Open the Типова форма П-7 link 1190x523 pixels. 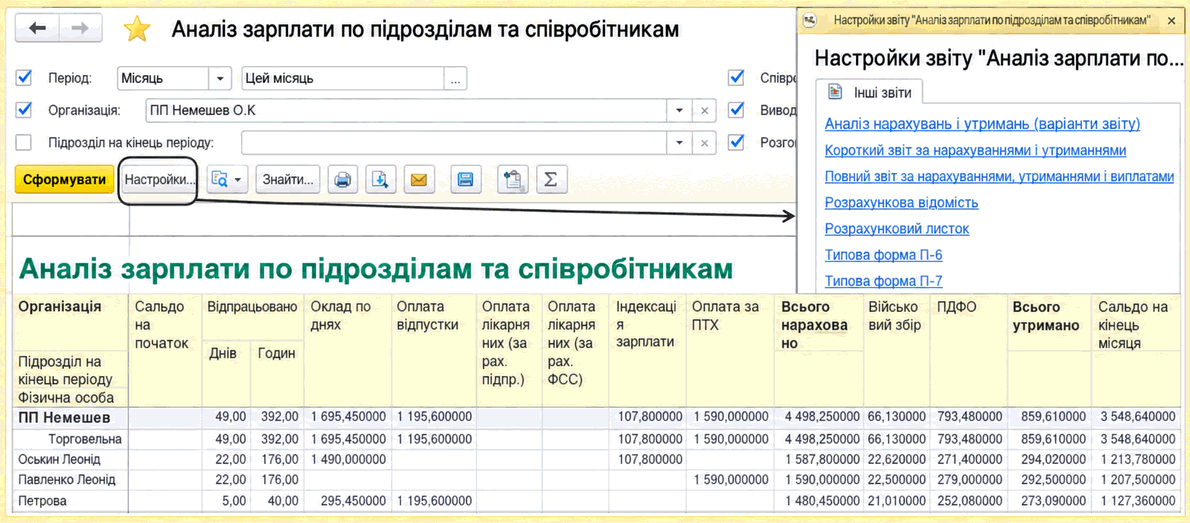883,281
